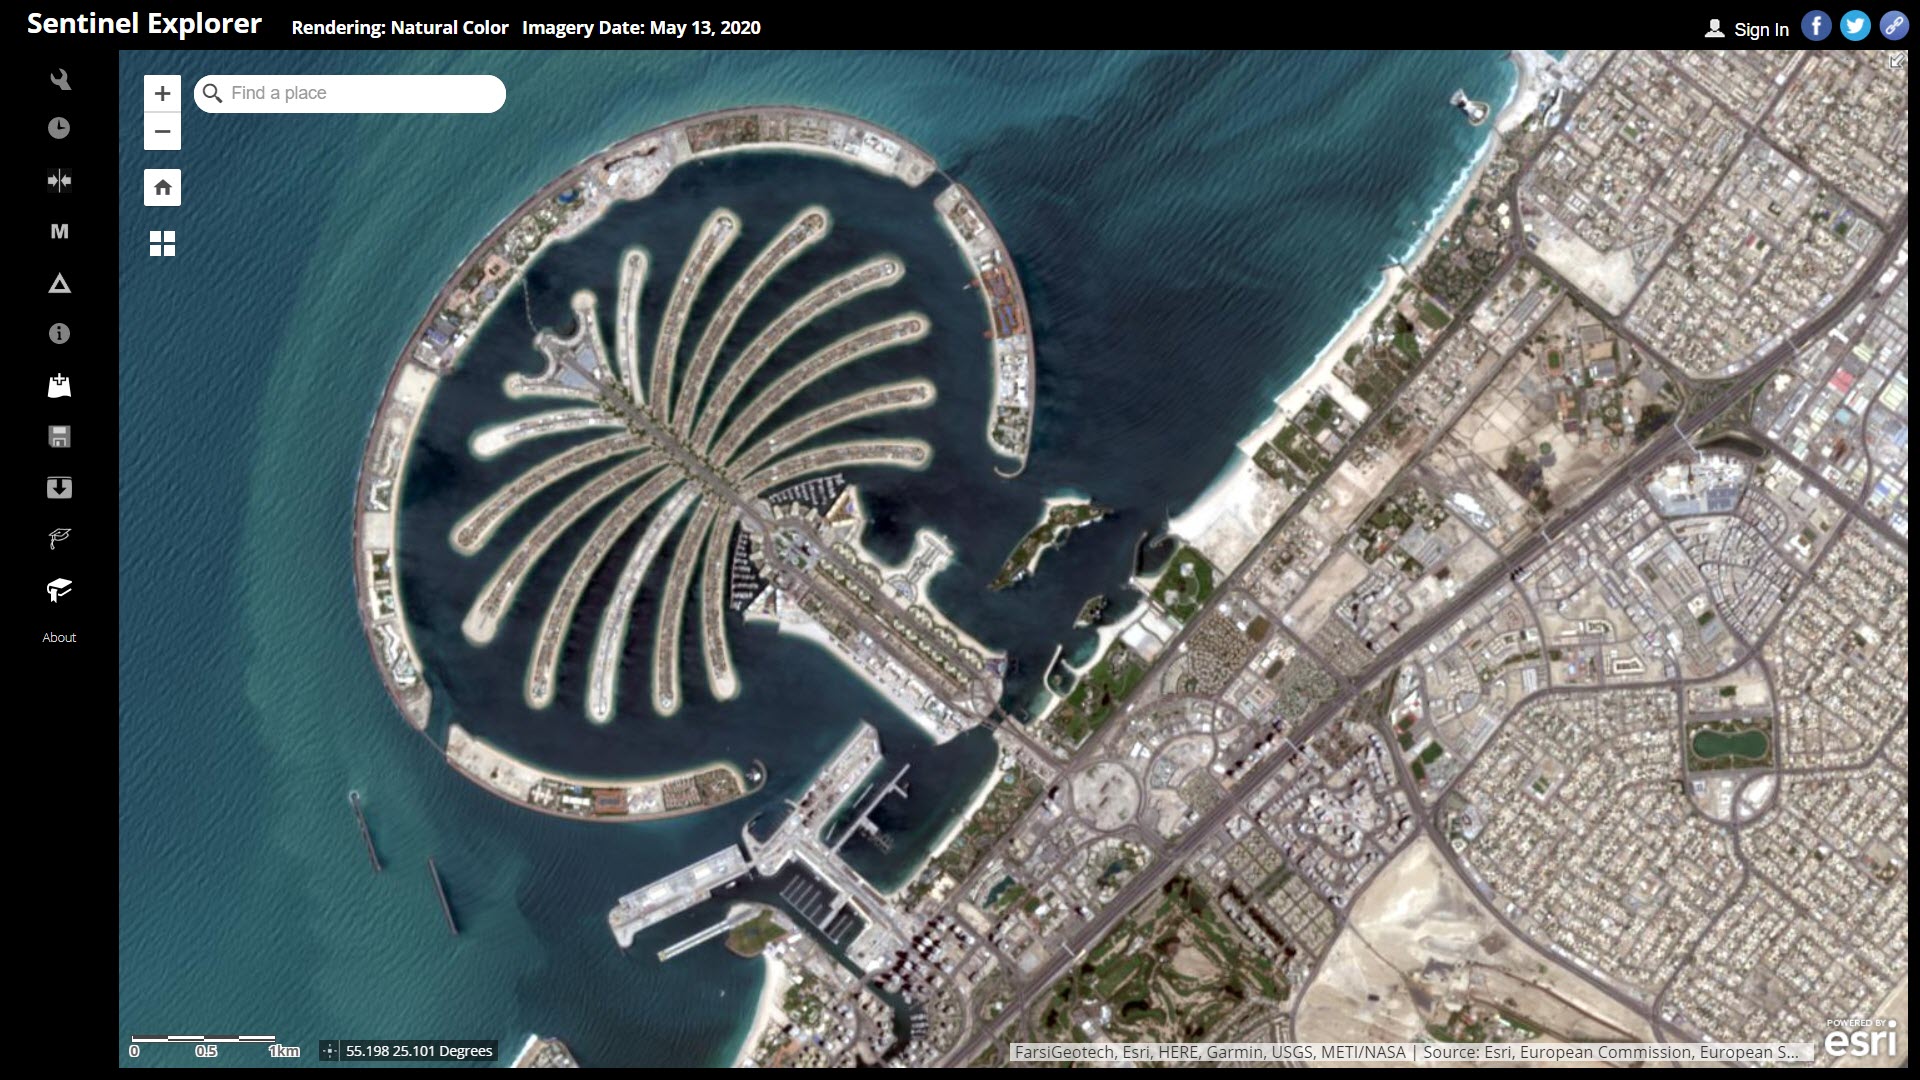Screen dimensions: 1920x1080
Task: Click the 1km scale bar
Action: pyautogui.click(x=215, y=1046)
